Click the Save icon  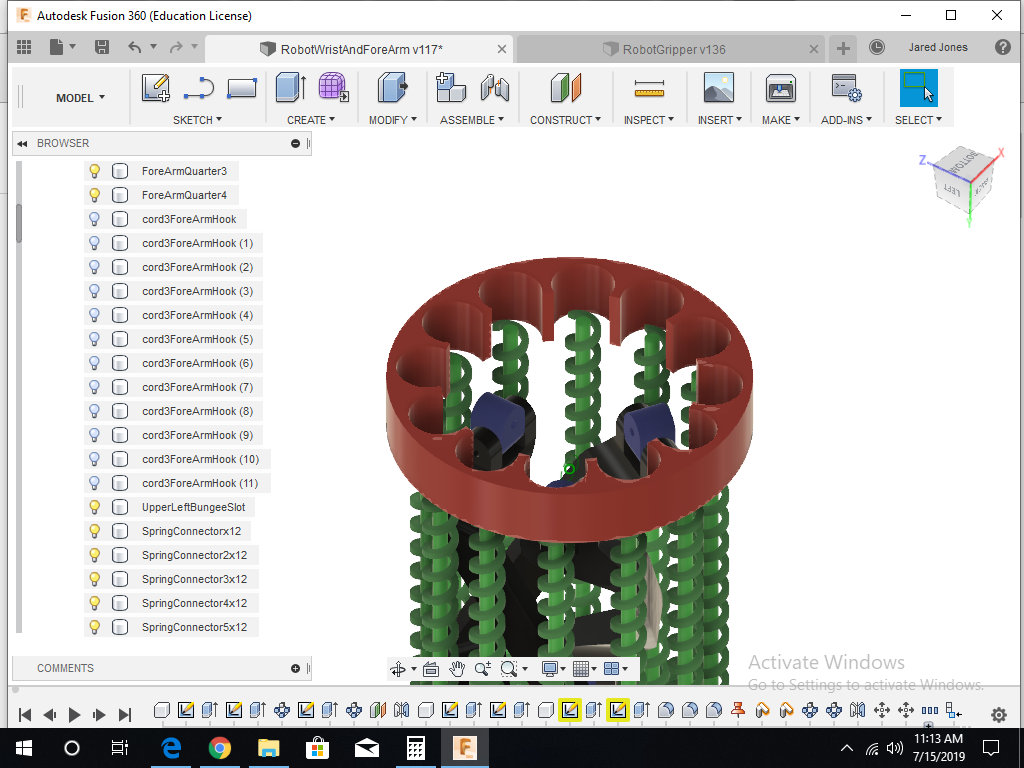point(101,47)
